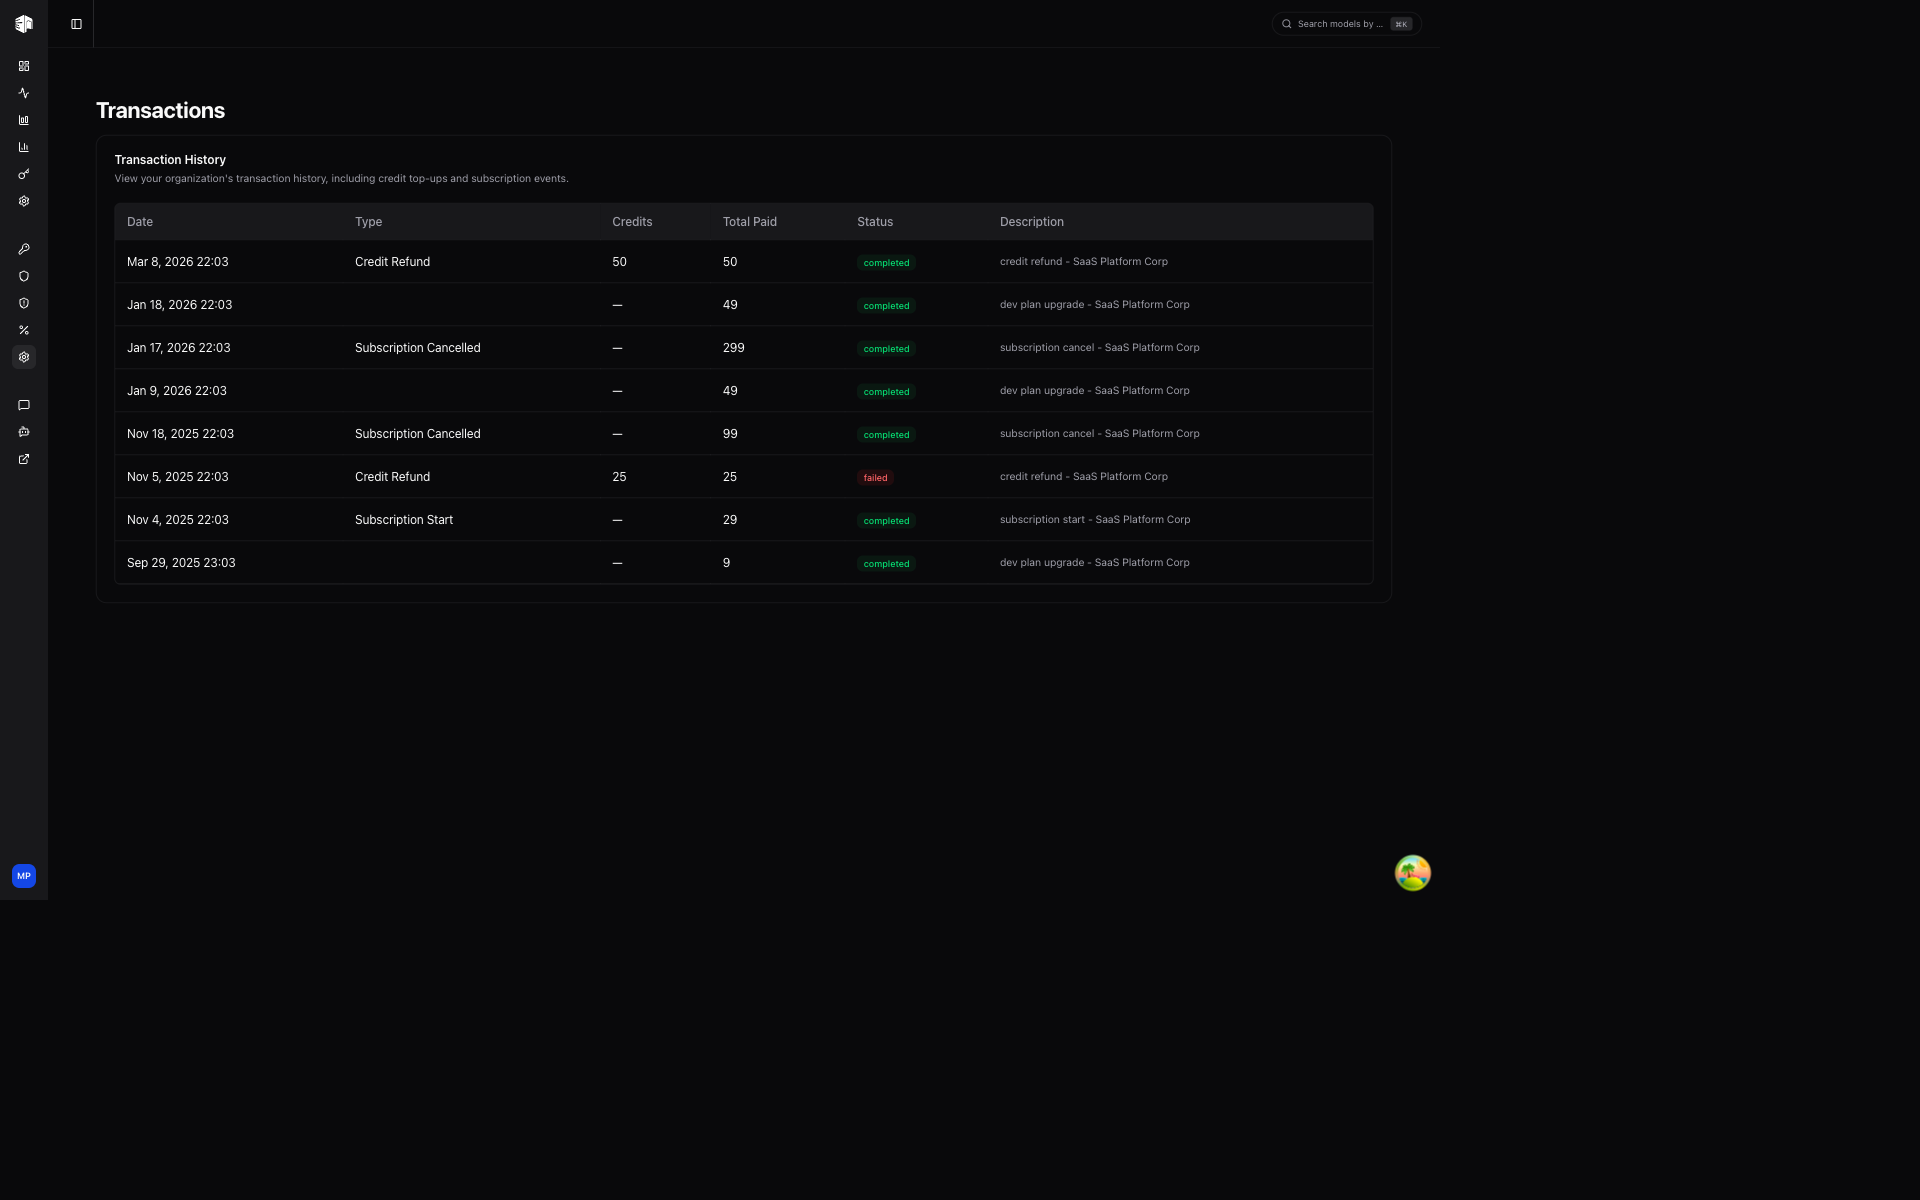Open the dashboard grid icon
This screenshot has height=1200, width=1920.
pos(24,66)
